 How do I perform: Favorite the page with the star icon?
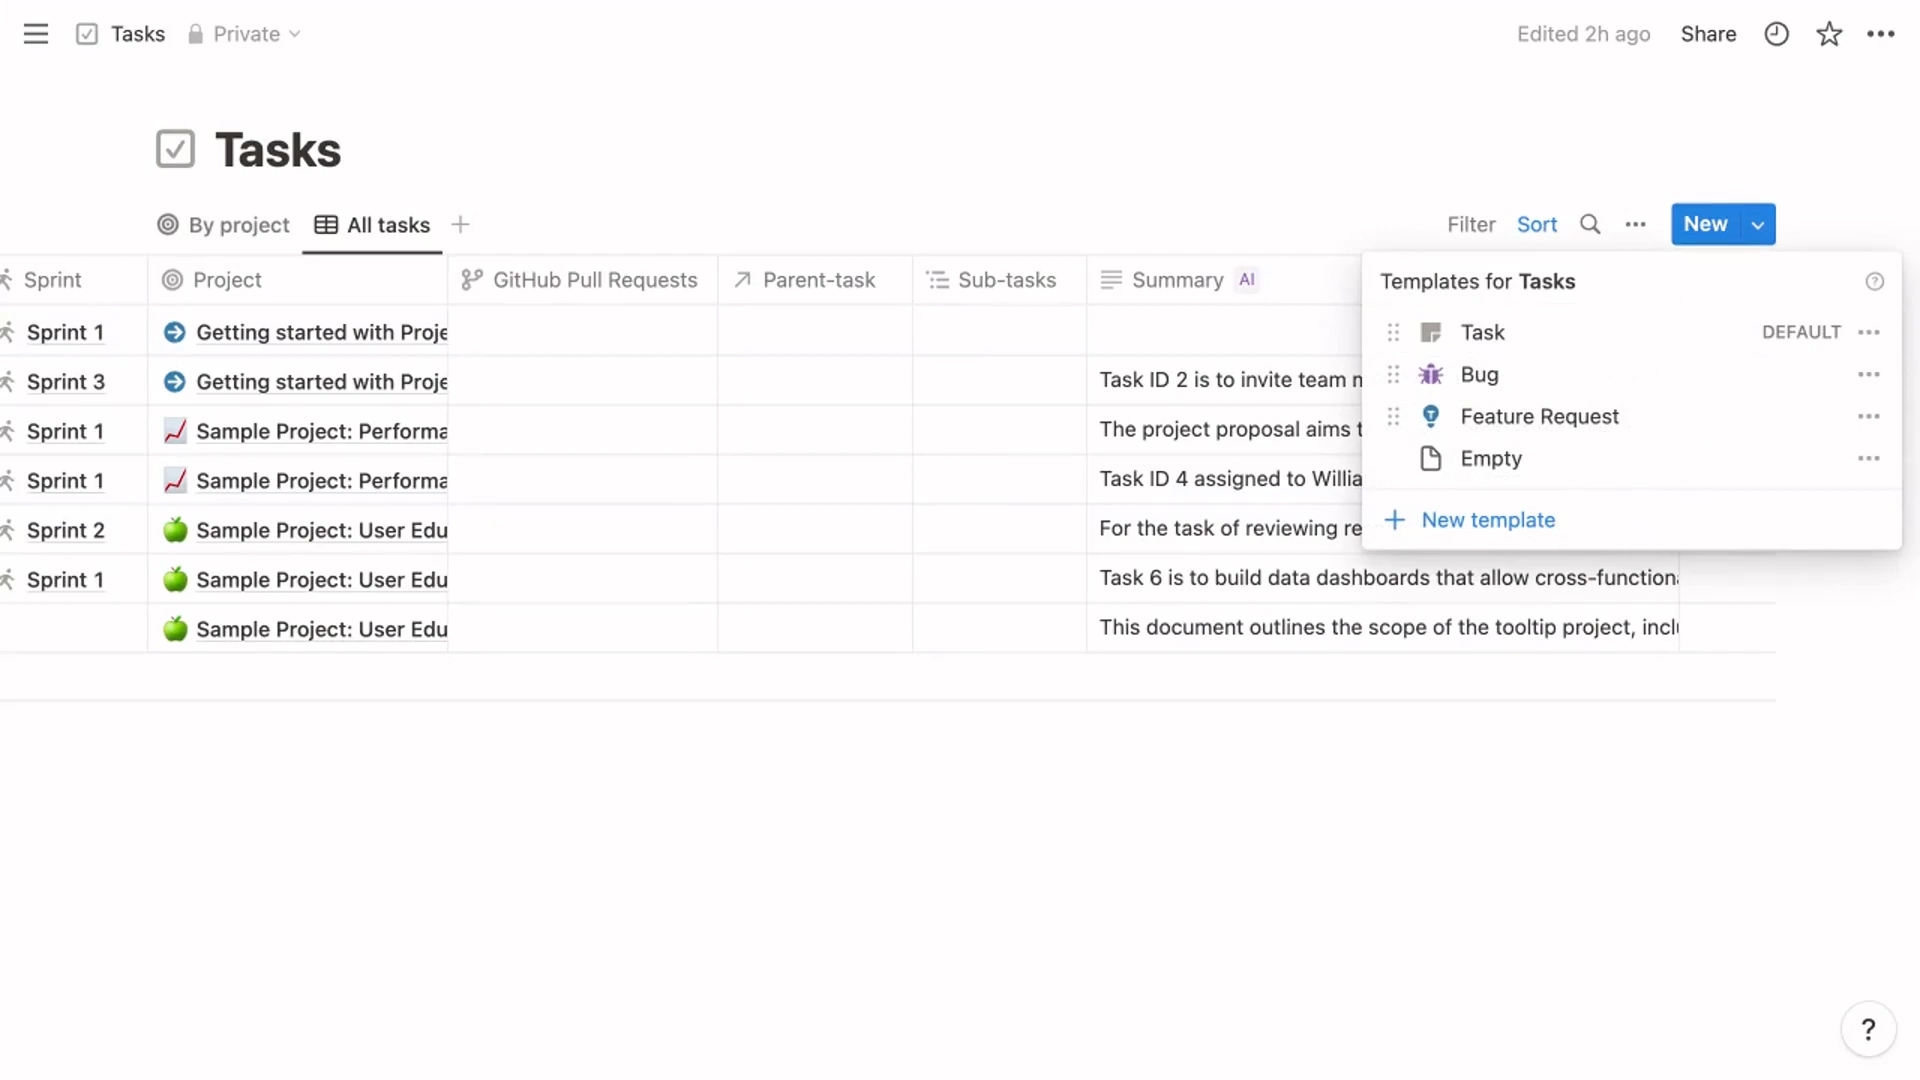(x=1829, y=33)
